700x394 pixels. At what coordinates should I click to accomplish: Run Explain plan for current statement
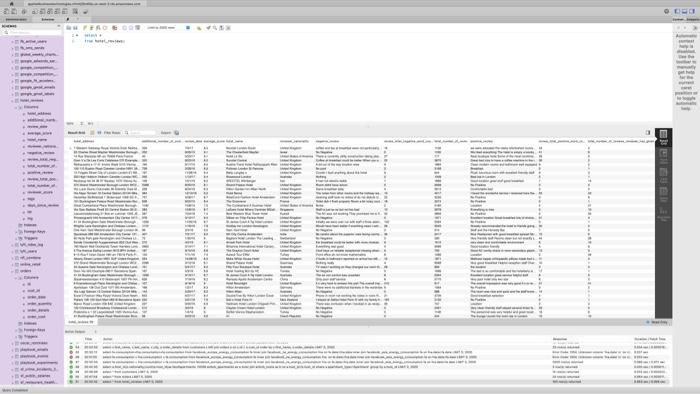pos(98,28)
